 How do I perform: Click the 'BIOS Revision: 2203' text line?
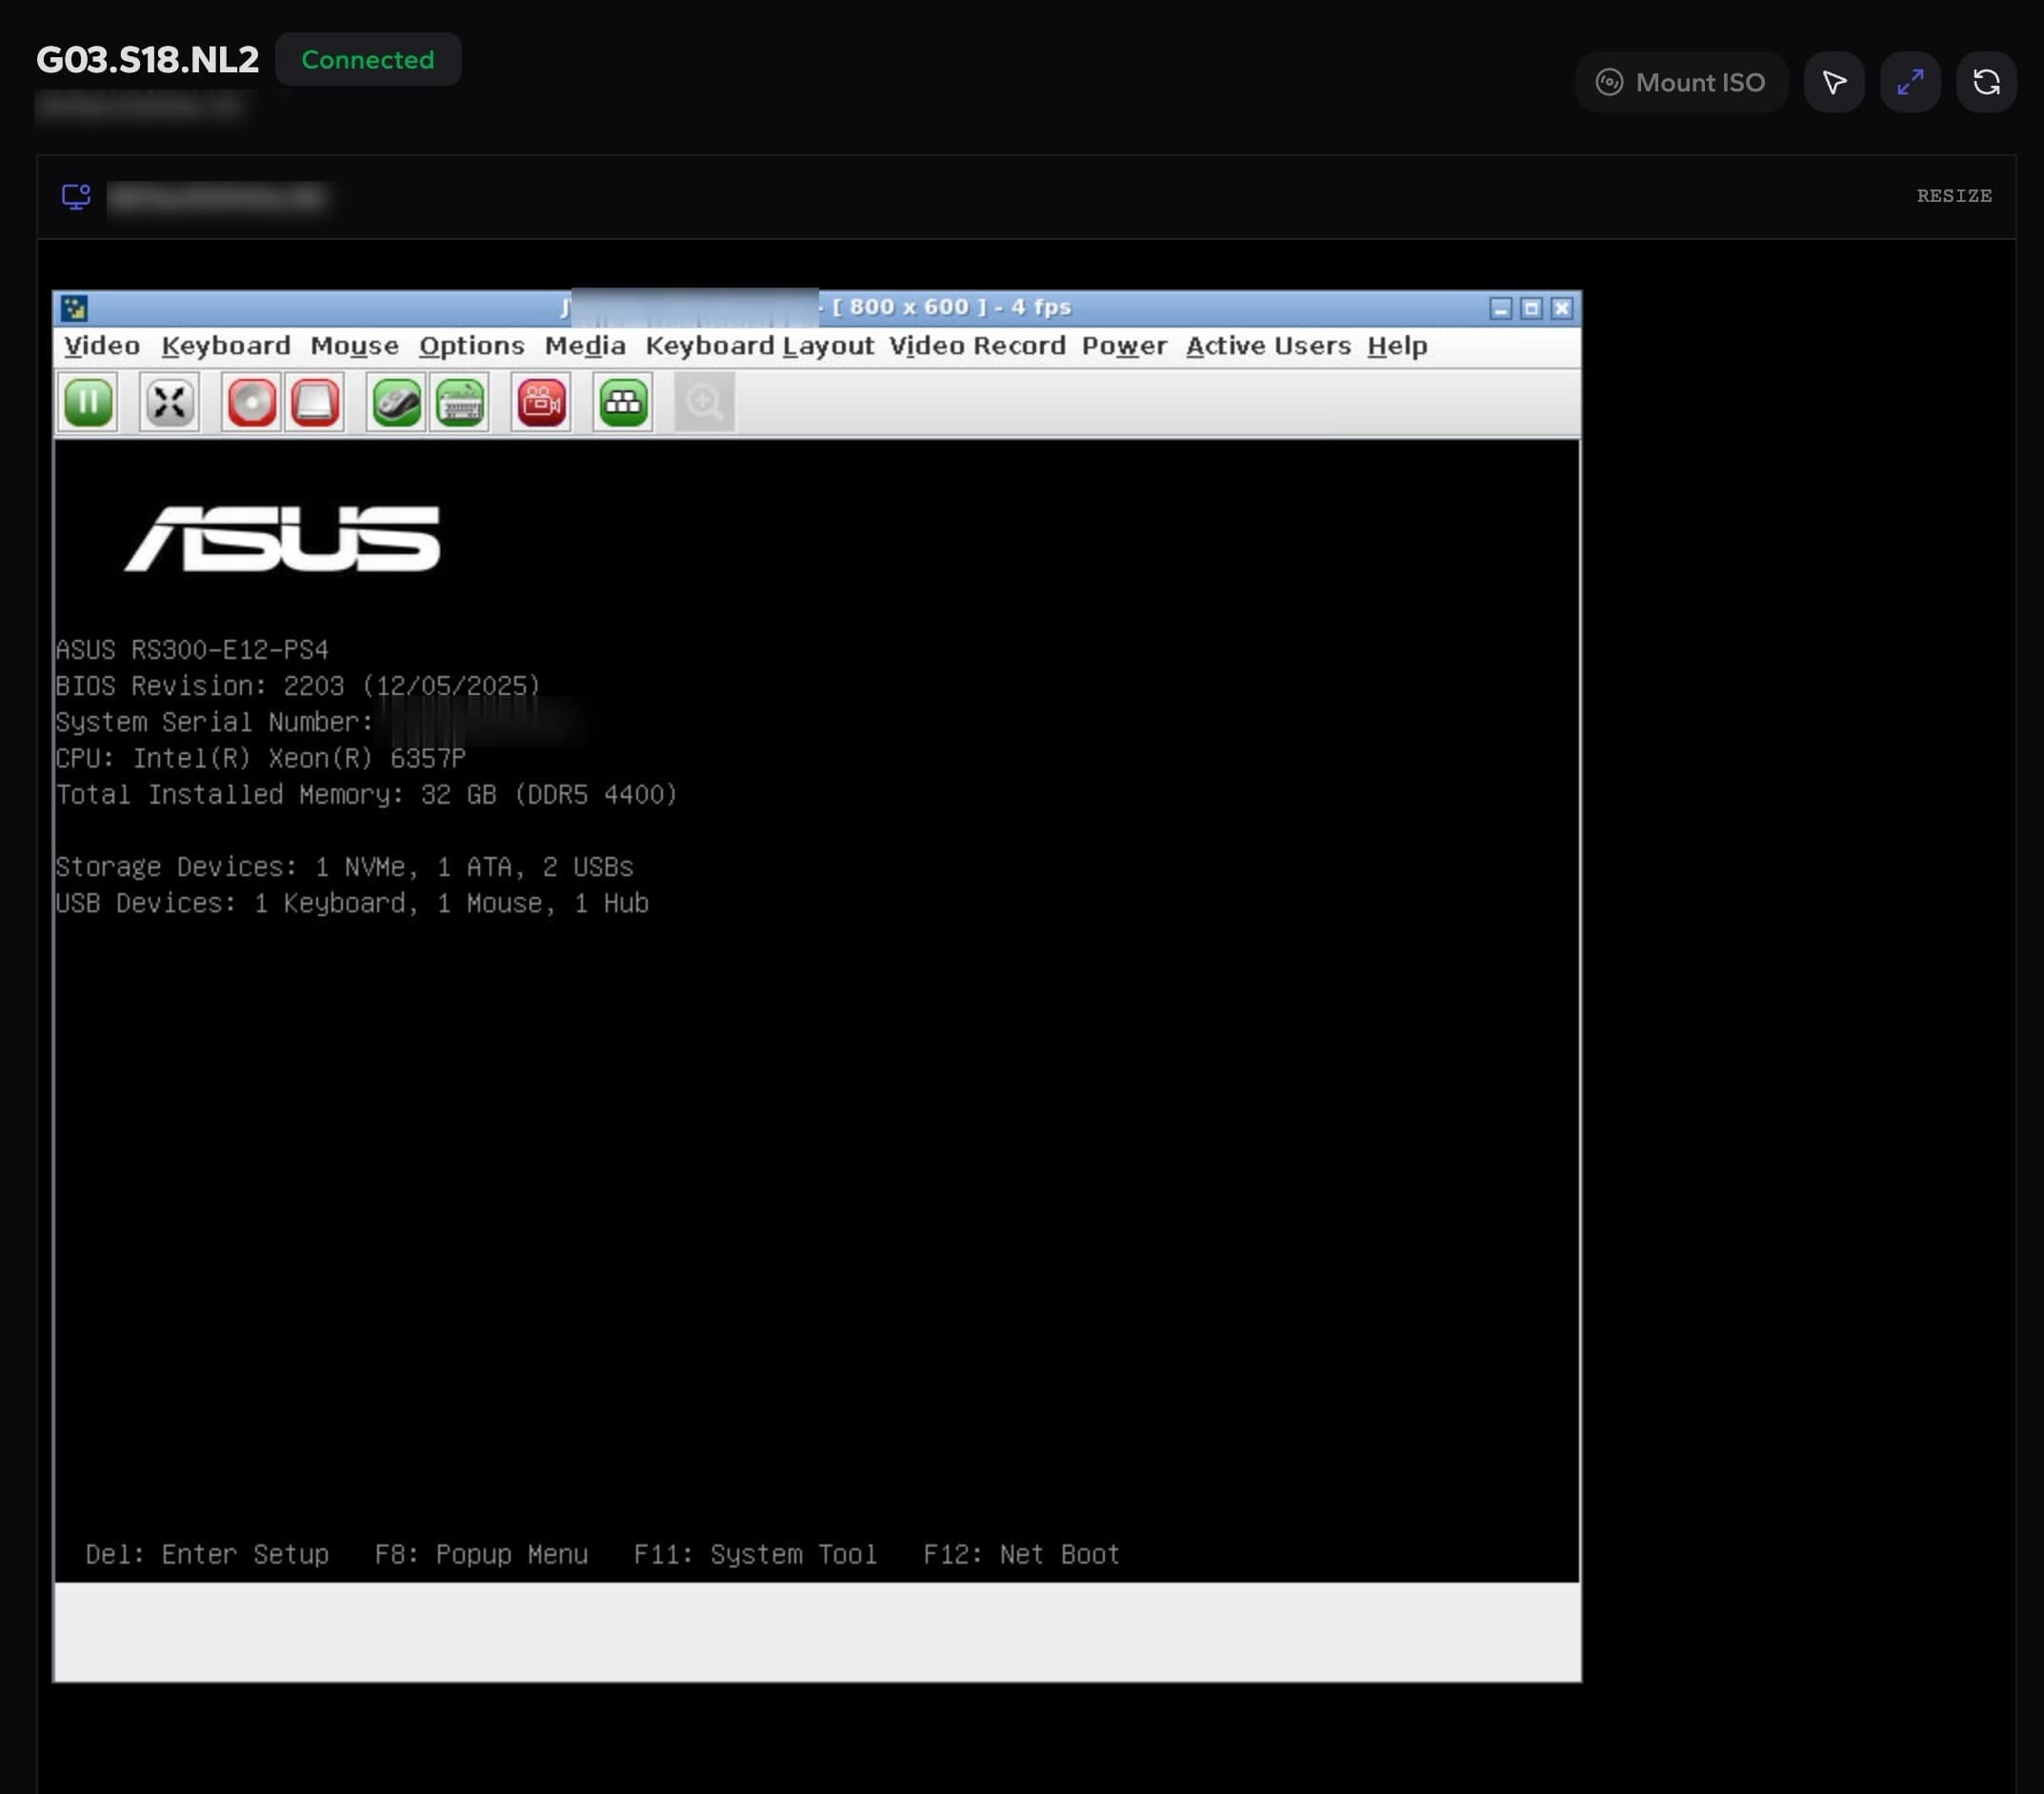pyautogui.click(x=298, y=686)
